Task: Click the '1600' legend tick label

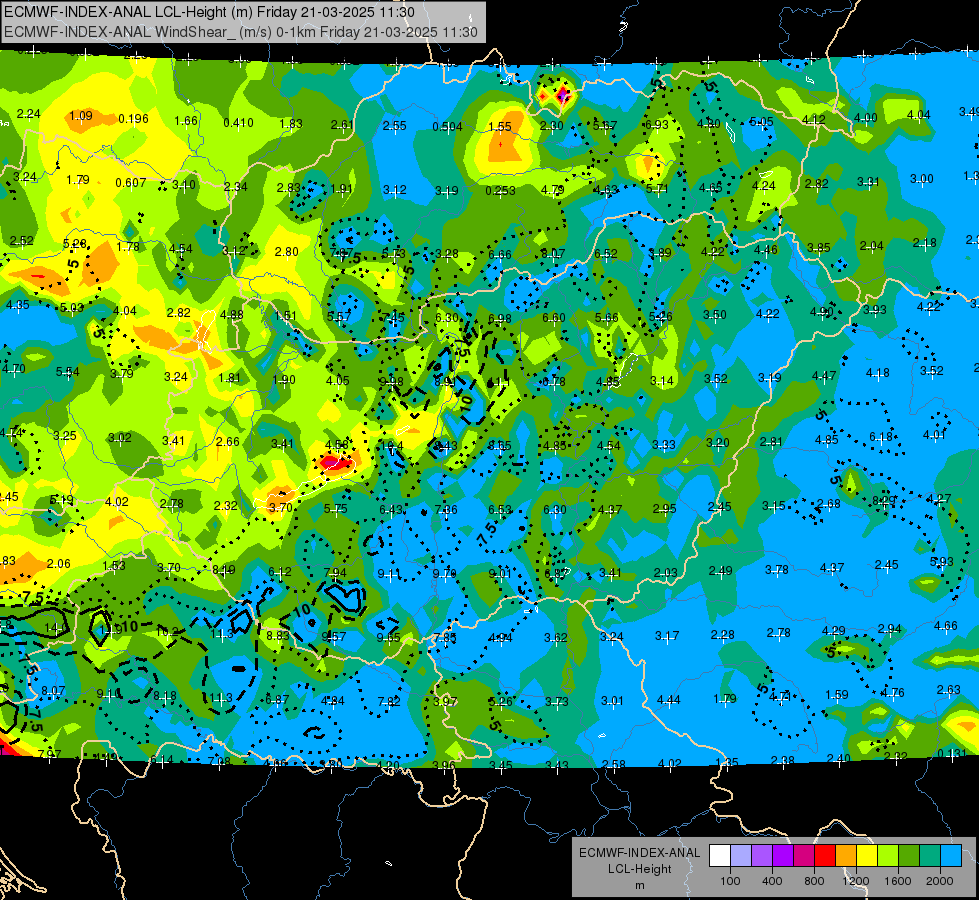Action: [x=898, y=881]
